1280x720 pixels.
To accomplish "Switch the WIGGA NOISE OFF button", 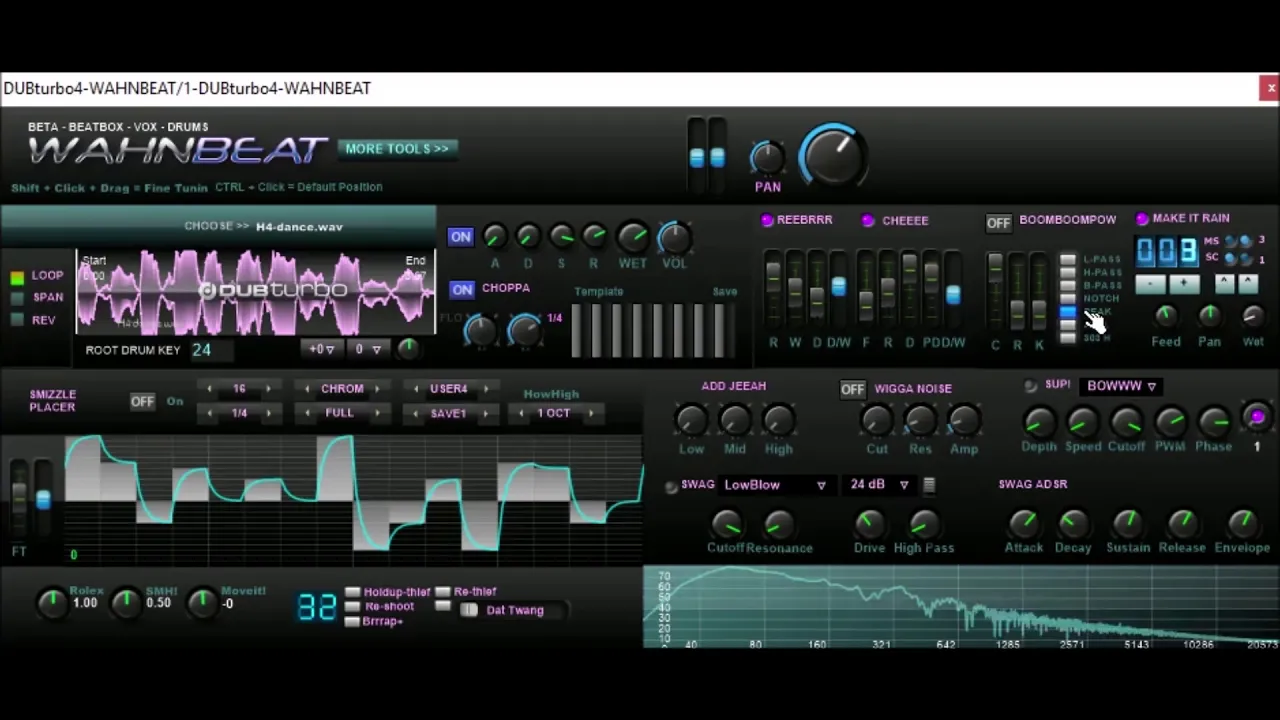I will tap(852, 389).
